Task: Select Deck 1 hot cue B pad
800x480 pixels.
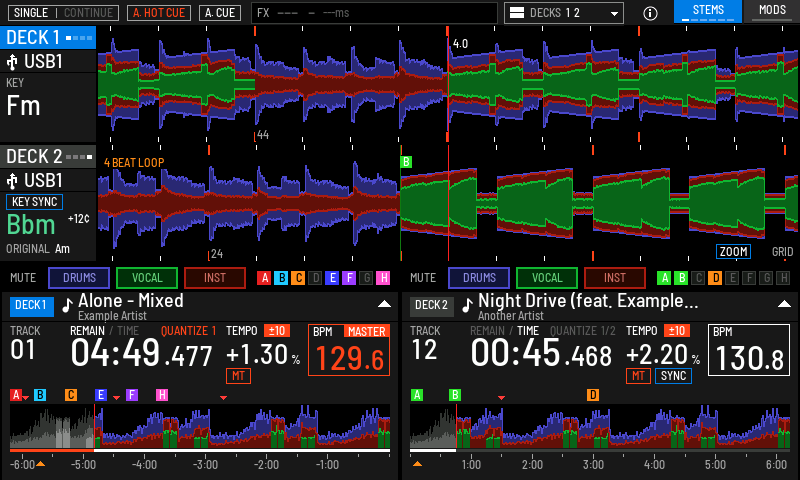Action: [281, 278]
